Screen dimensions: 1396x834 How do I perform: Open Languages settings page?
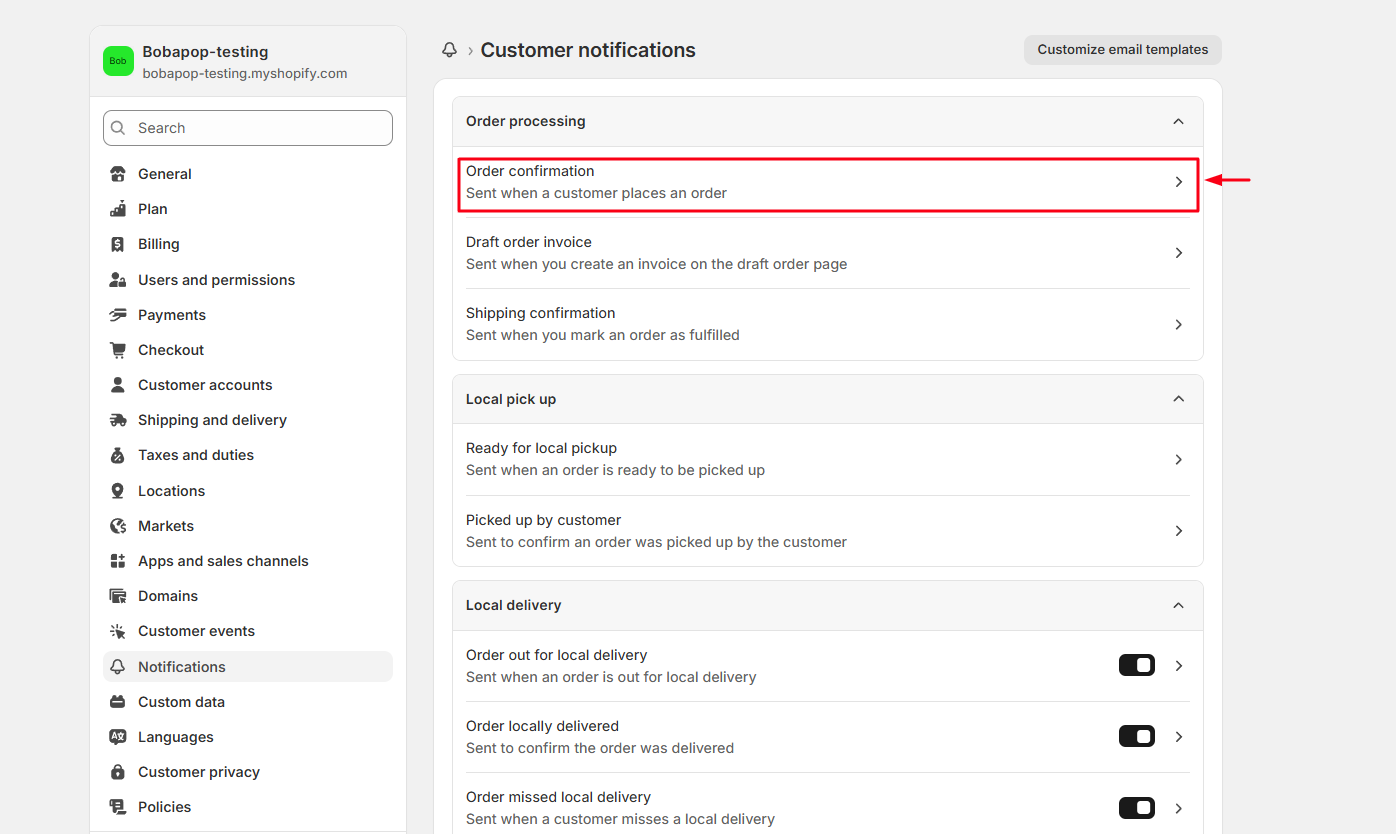click(x=248, y=737)
